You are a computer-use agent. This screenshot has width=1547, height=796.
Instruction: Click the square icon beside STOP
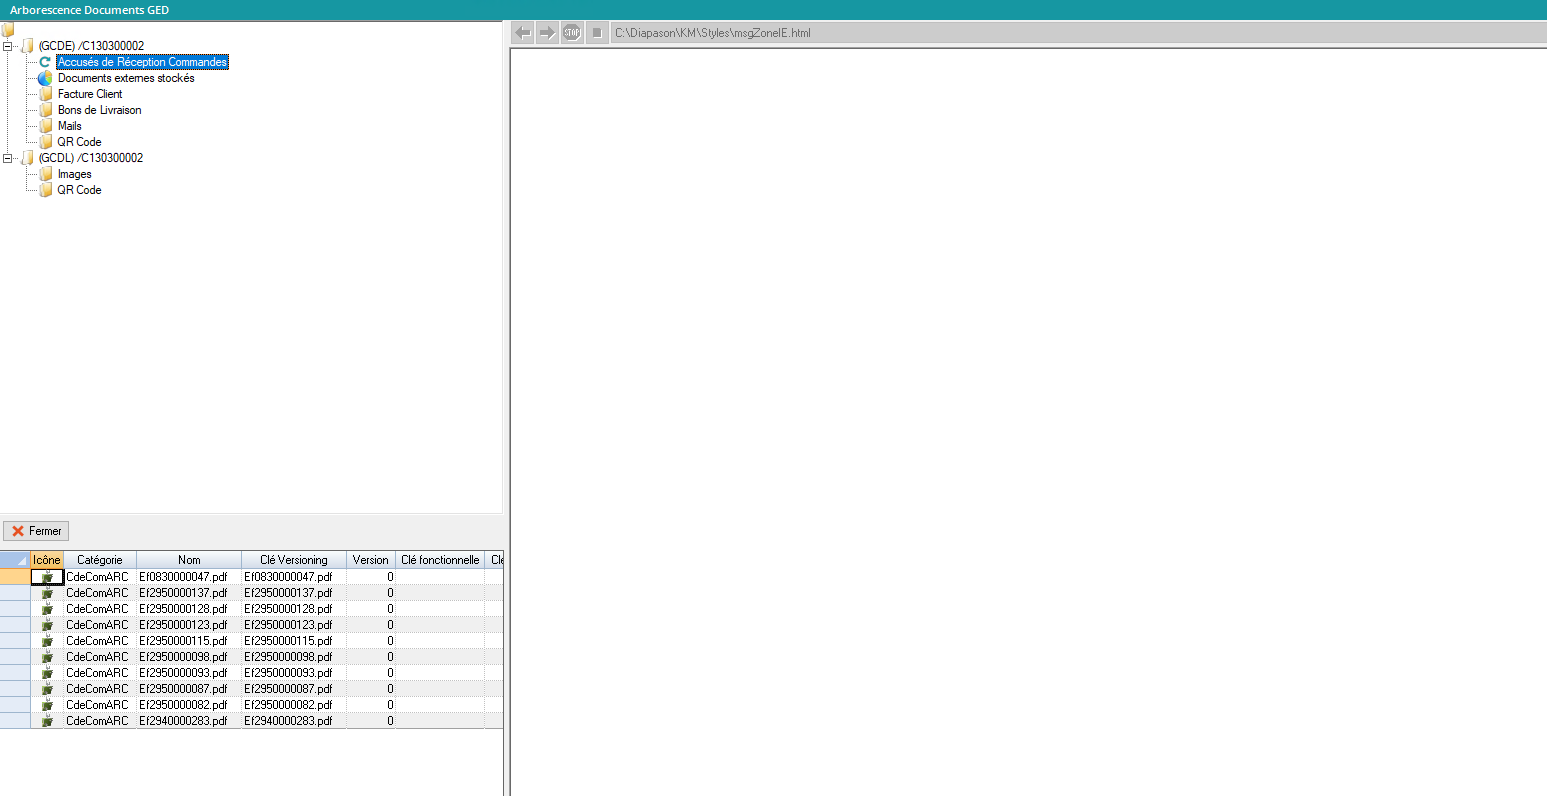click(x=597, y=33)
